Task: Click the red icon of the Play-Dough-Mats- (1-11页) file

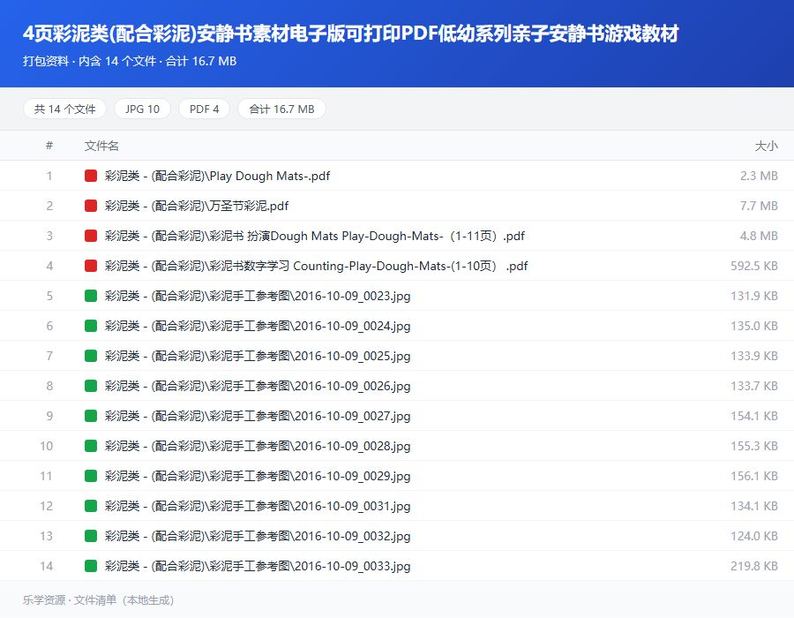Action: (x=91, y=236)
